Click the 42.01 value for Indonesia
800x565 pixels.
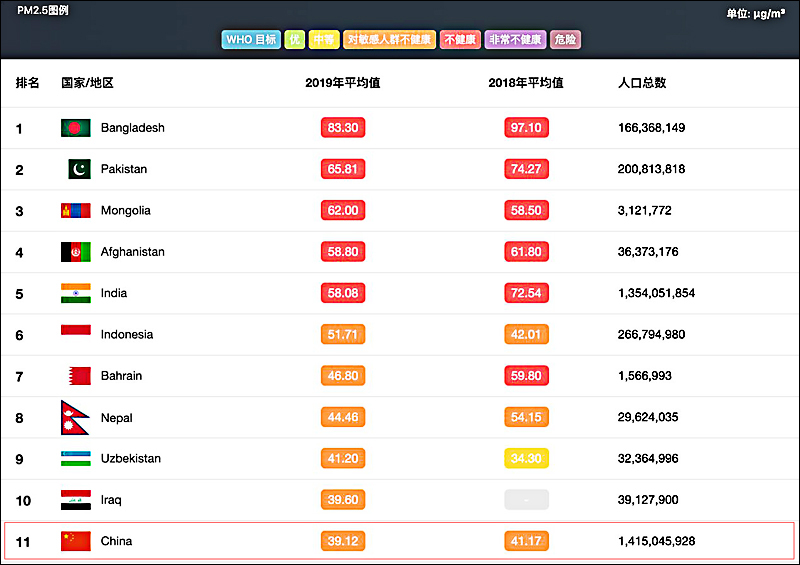(x=527, y=334)
